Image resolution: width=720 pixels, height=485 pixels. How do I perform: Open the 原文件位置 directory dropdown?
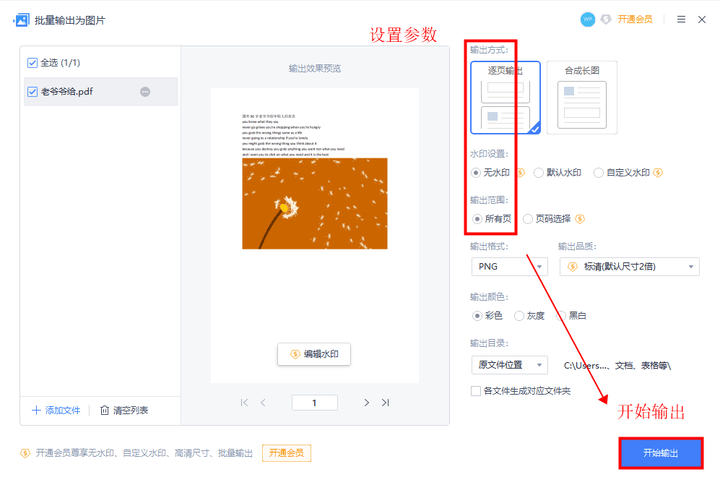pos(509,365)
